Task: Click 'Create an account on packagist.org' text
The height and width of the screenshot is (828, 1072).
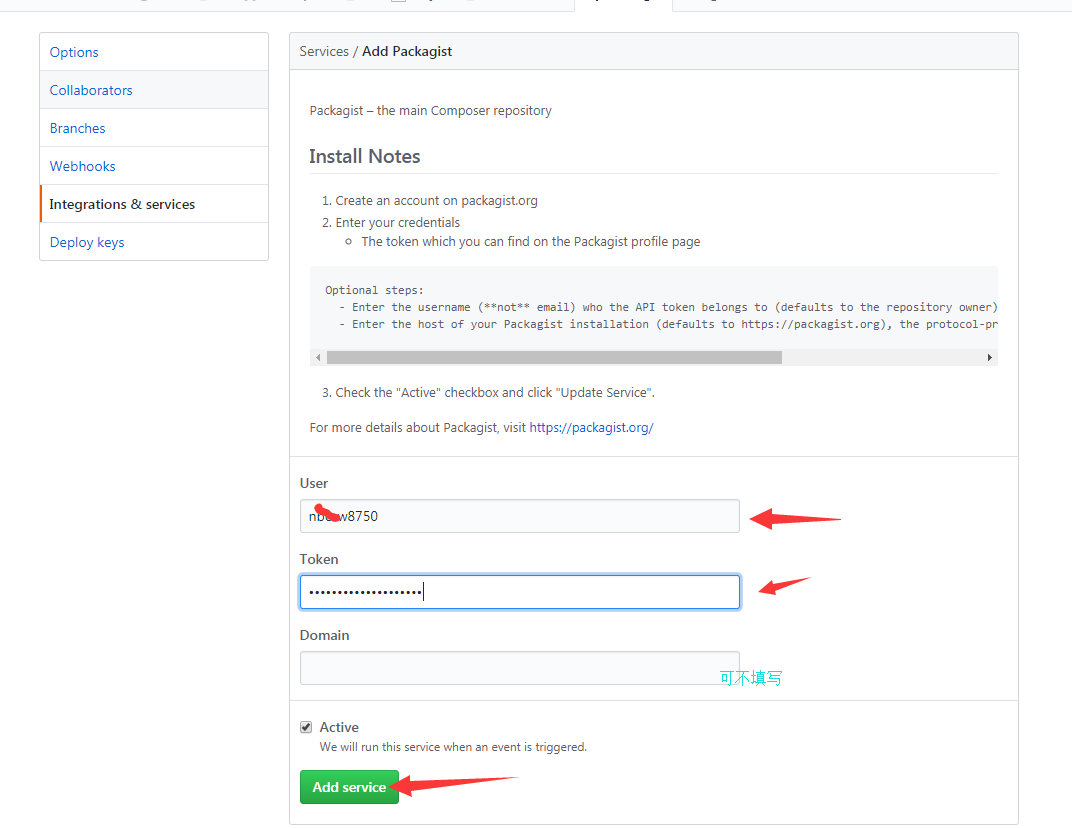Action: [x=436, y=200]
